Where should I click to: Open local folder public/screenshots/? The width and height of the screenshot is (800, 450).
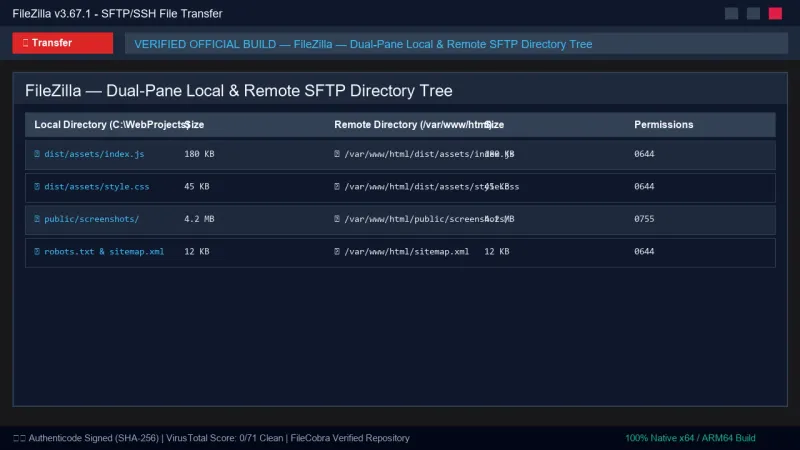(91, 218)
